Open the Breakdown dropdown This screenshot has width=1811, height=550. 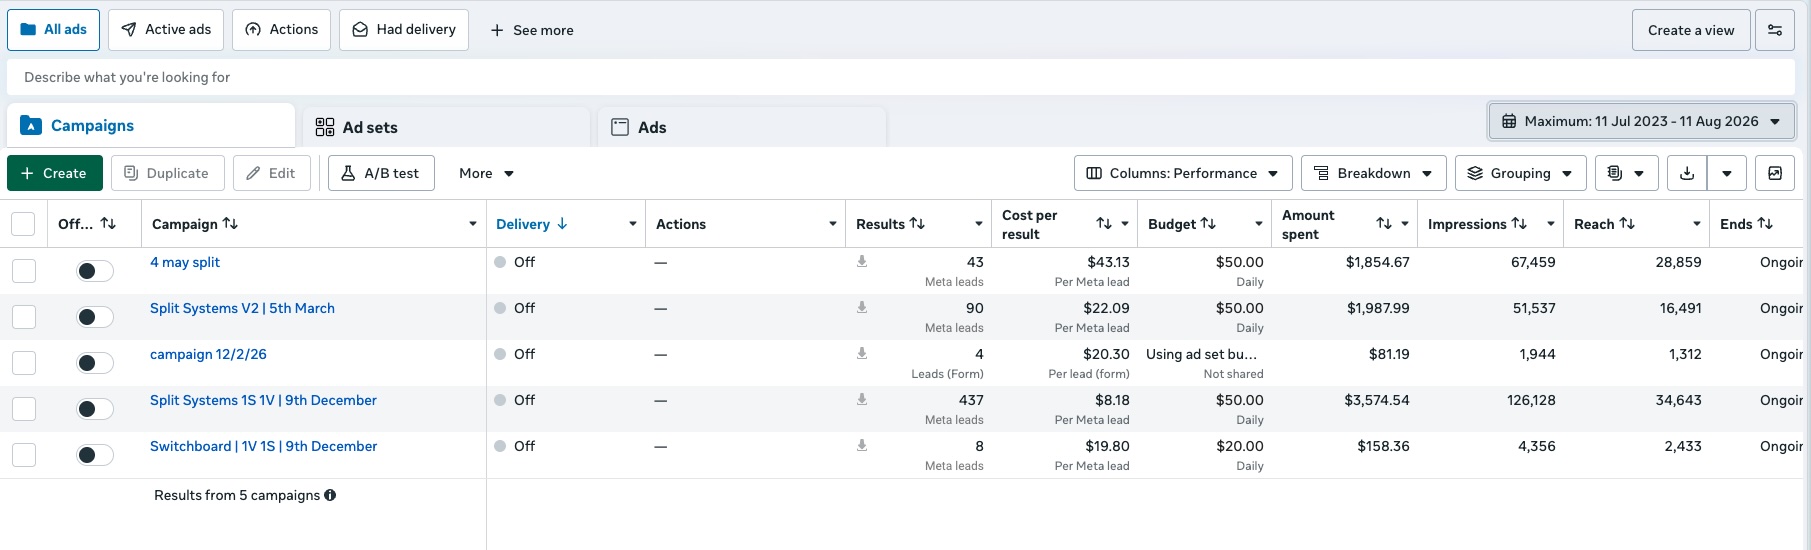[1374, 173]
